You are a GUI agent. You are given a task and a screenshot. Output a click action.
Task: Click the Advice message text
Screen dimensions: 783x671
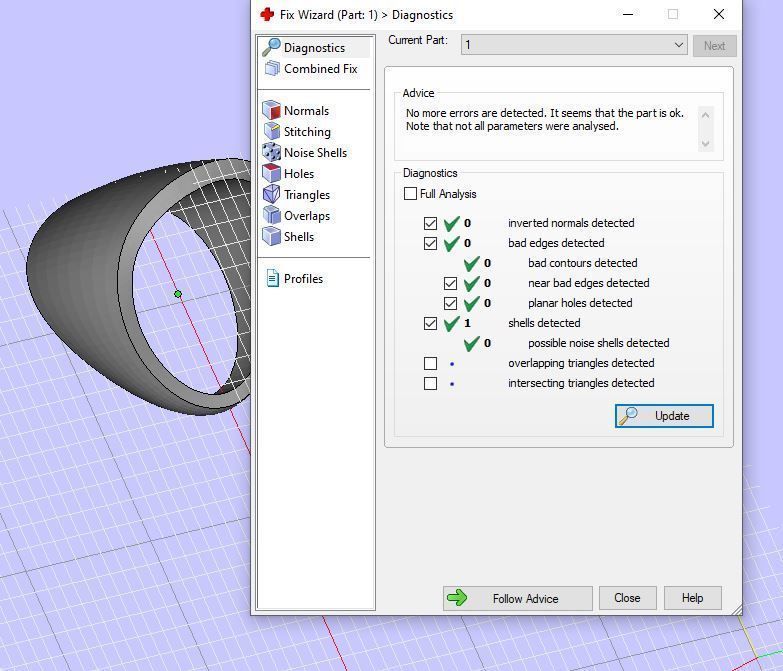click(x=545, y=119)
